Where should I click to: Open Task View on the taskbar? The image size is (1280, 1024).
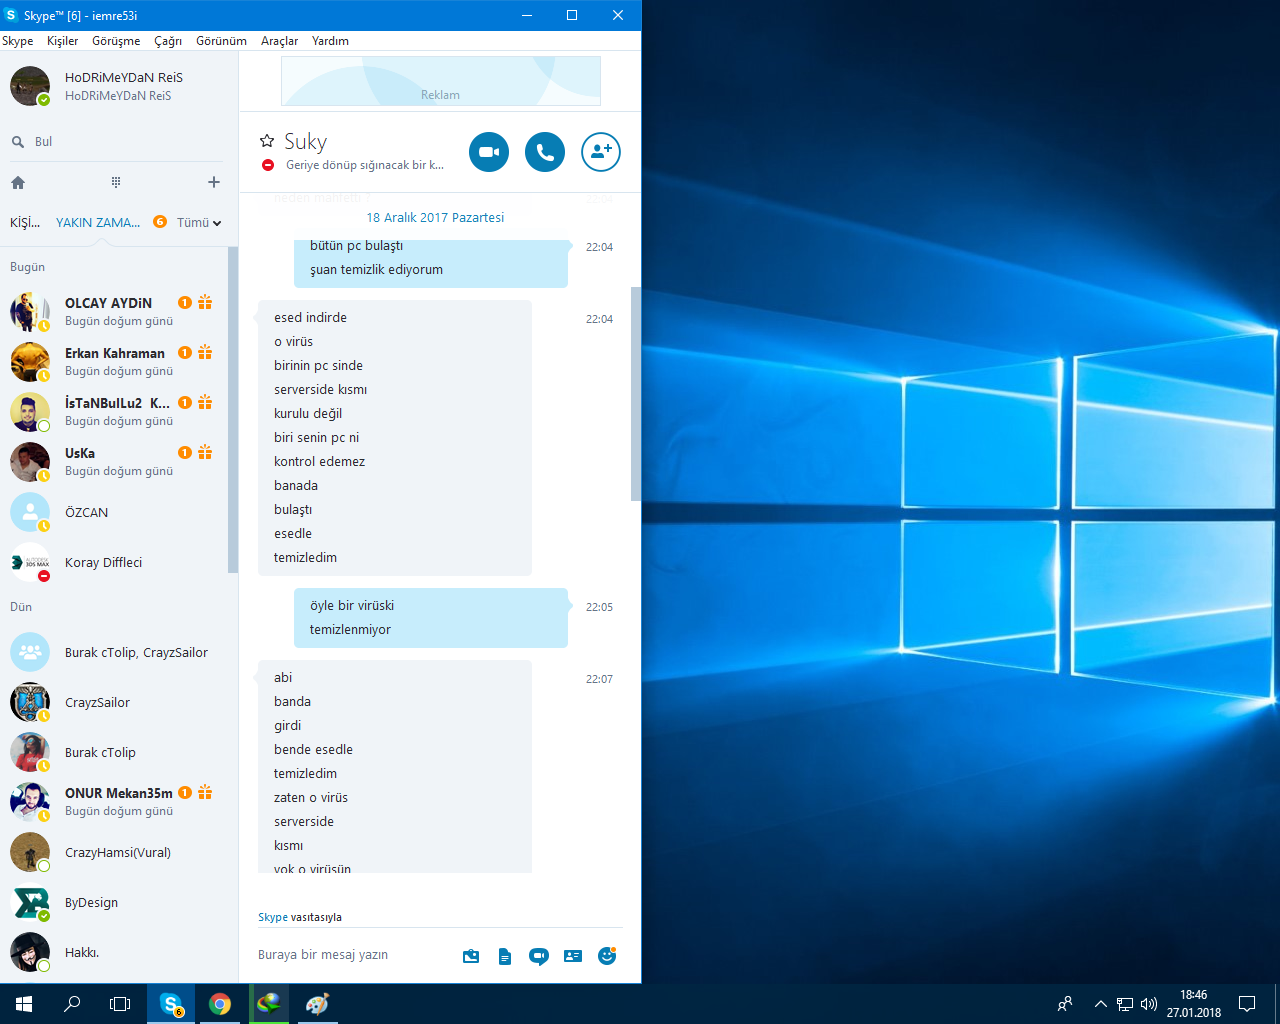tap(120, 1004)
